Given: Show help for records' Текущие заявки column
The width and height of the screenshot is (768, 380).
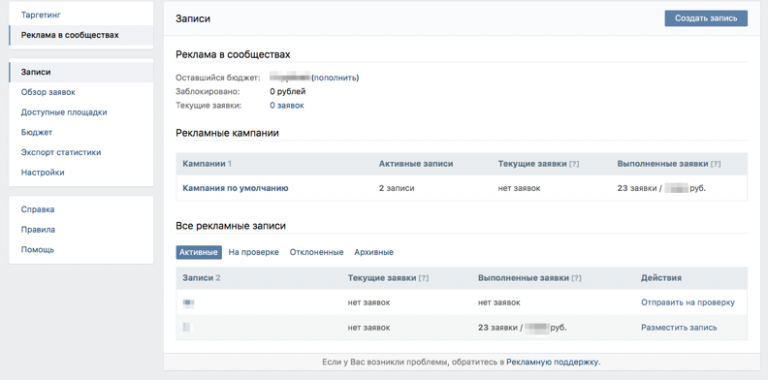Looking at the screenshot, I should (x=424, y=278).
